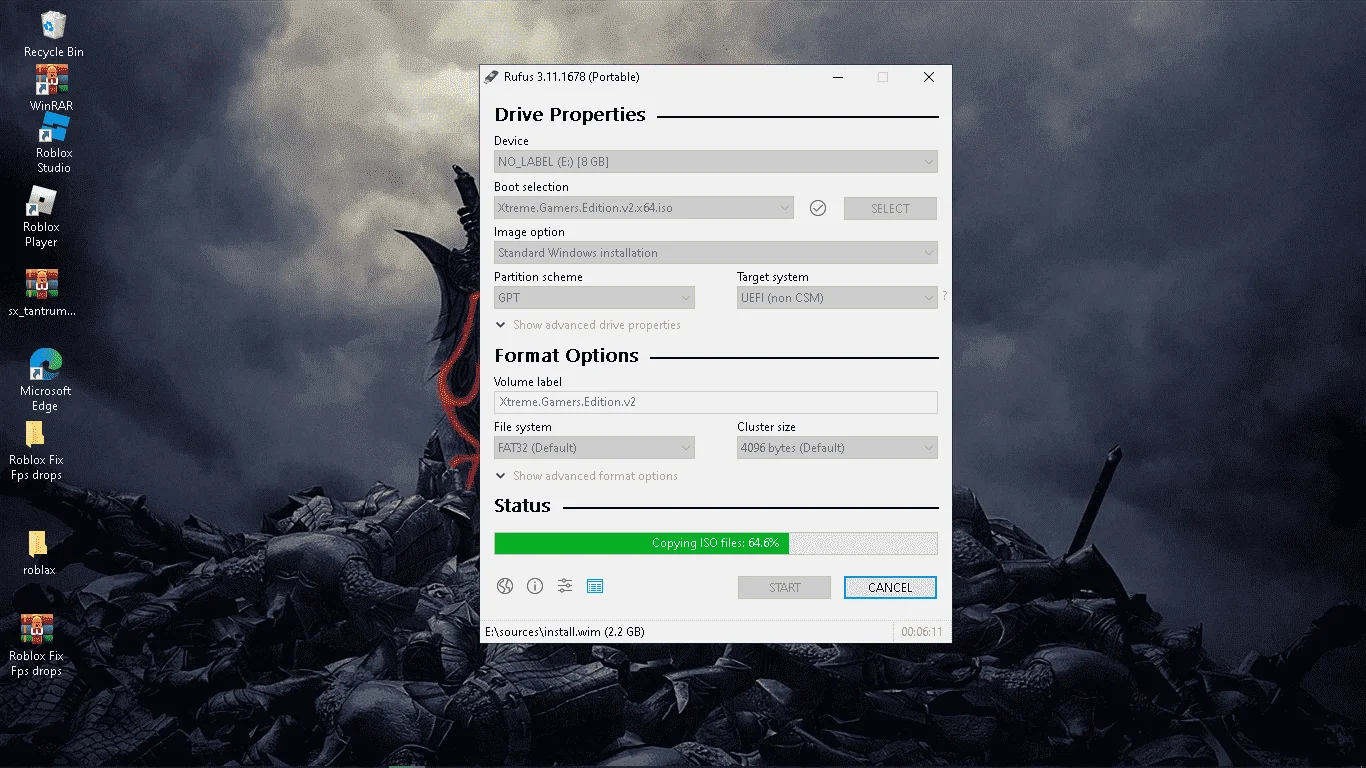Click the checksum checkmark icon beside boot selection
The height and width of the screenshot is (768, 1366).
(818, 208)
